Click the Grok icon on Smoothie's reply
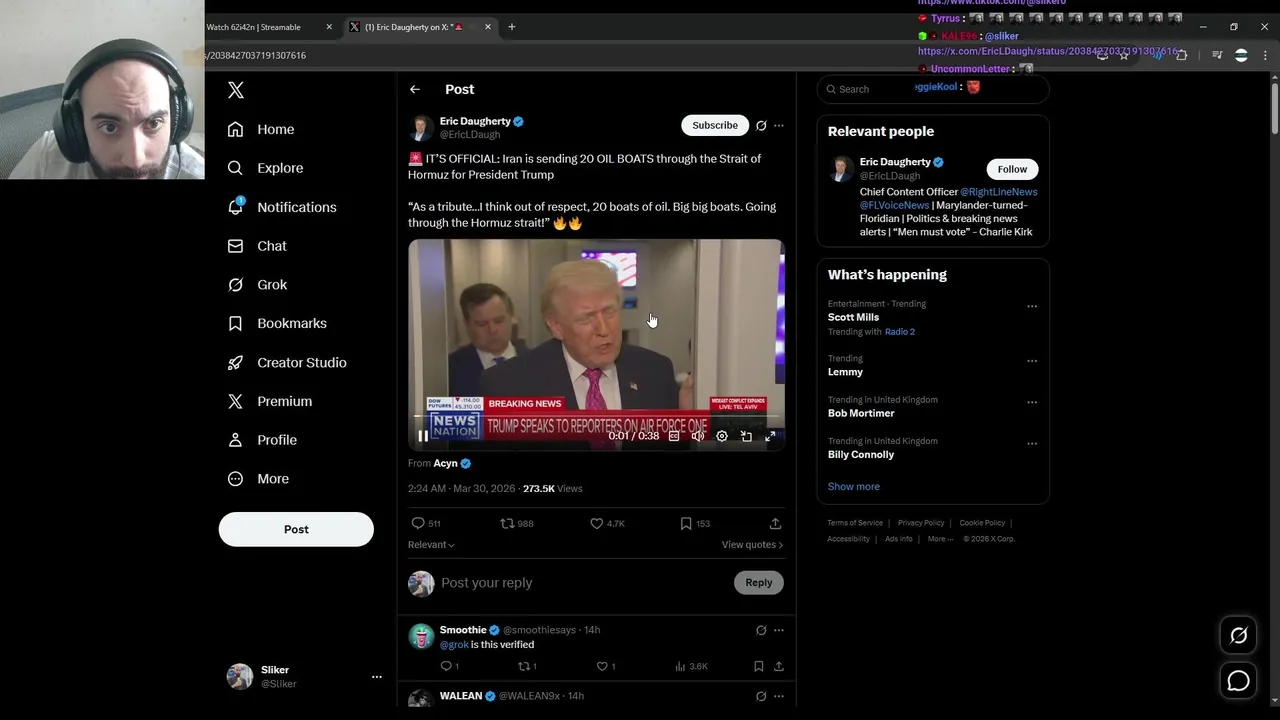Image resolution: width=1280 pixels, height=720 pixels. (761, 630)
